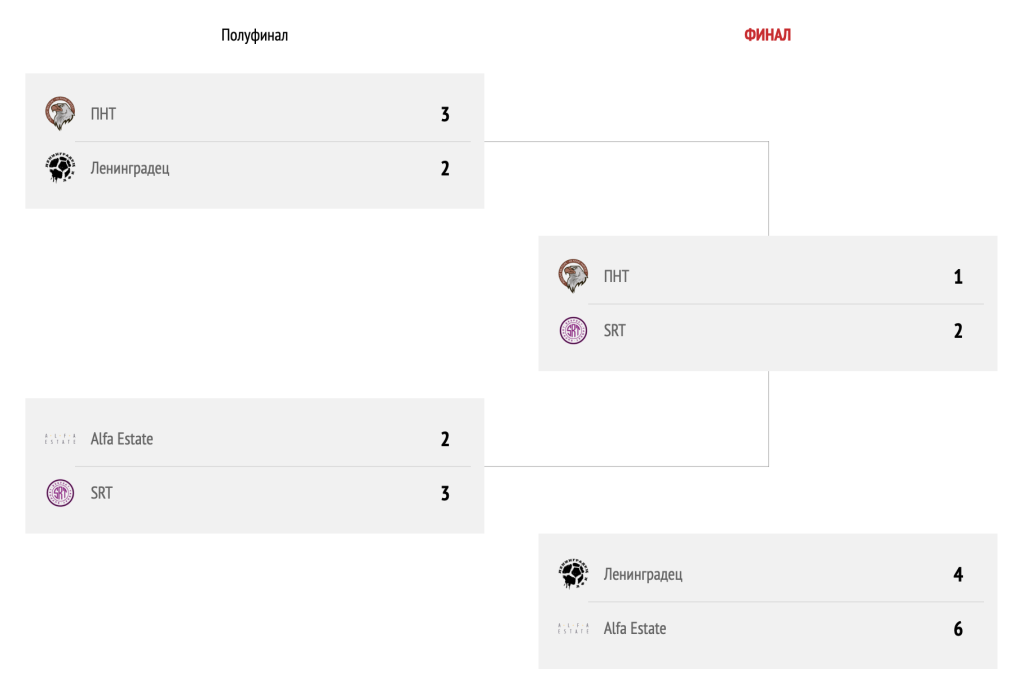The height and width of the screenshot is (678, 1024).
Task: Open the Alfa Estate team name in the semifinal
Action: coord(122,439)
